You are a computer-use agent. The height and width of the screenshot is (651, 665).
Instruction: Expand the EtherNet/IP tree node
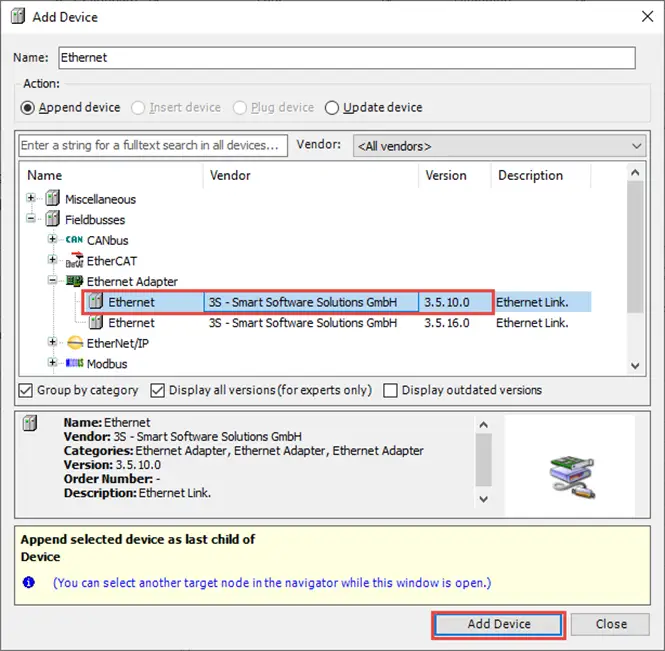click(x=52, y=342)
